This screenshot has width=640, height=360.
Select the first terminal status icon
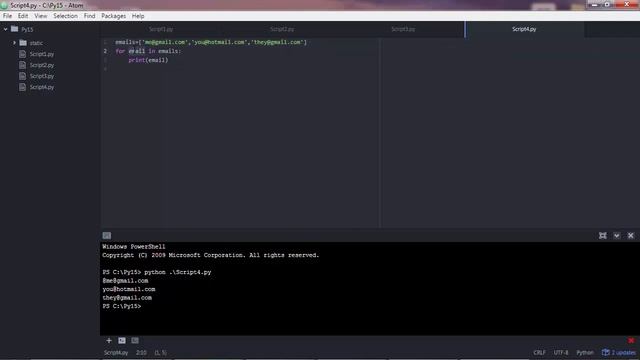(x=122, y=340)
